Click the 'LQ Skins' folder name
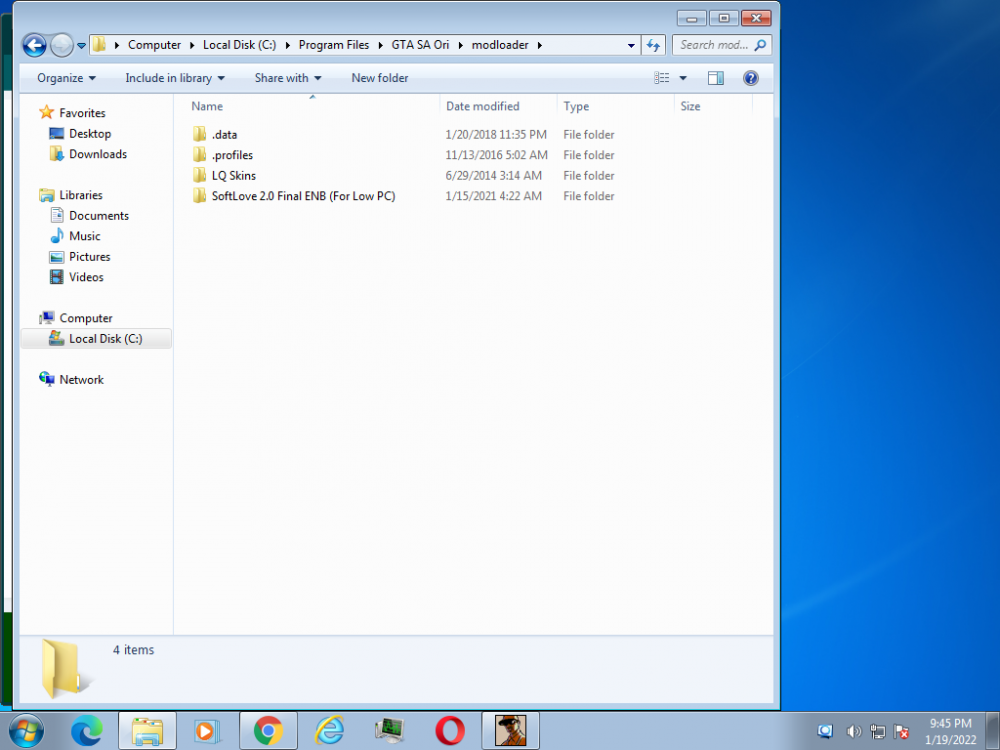 (233, 175)
